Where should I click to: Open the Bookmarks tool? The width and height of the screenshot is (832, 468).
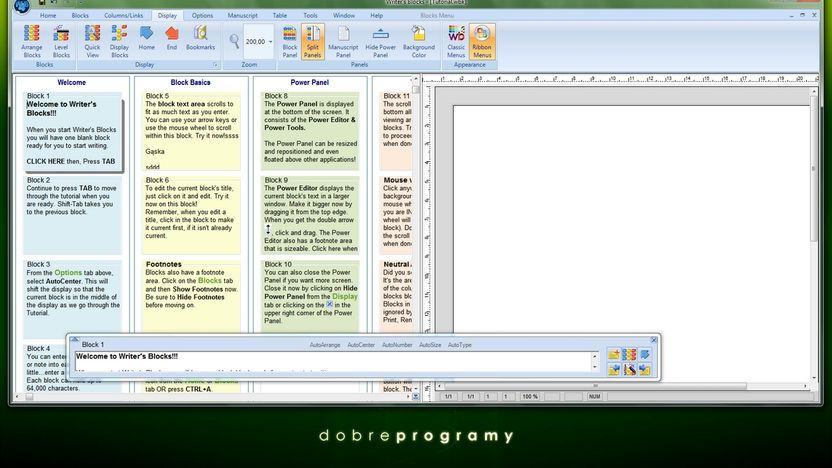(x=201, y=38)
